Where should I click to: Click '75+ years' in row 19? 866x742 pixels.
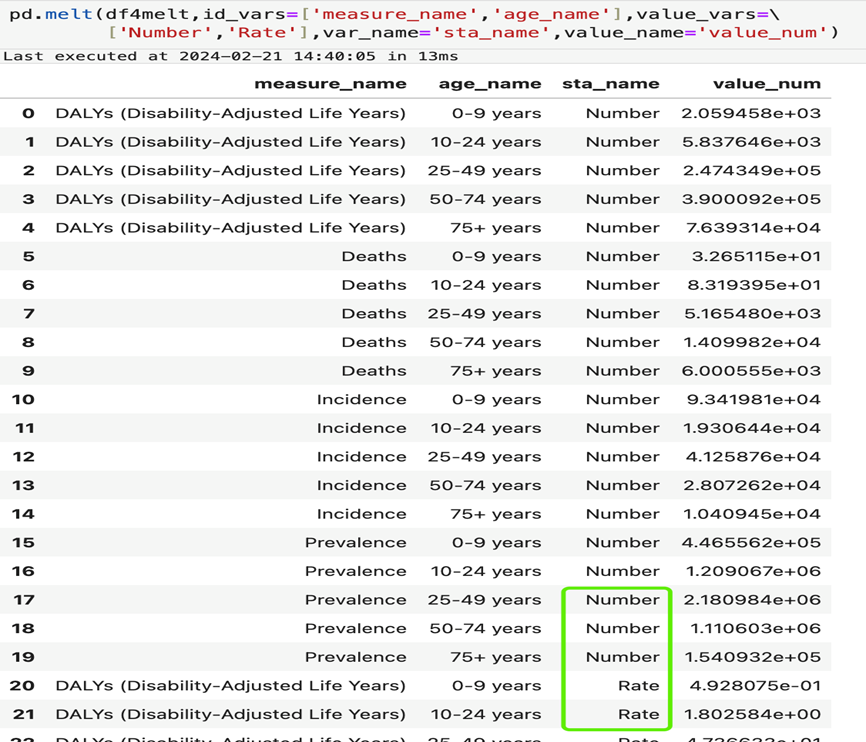pyautogui.click(x=496, y=657)
